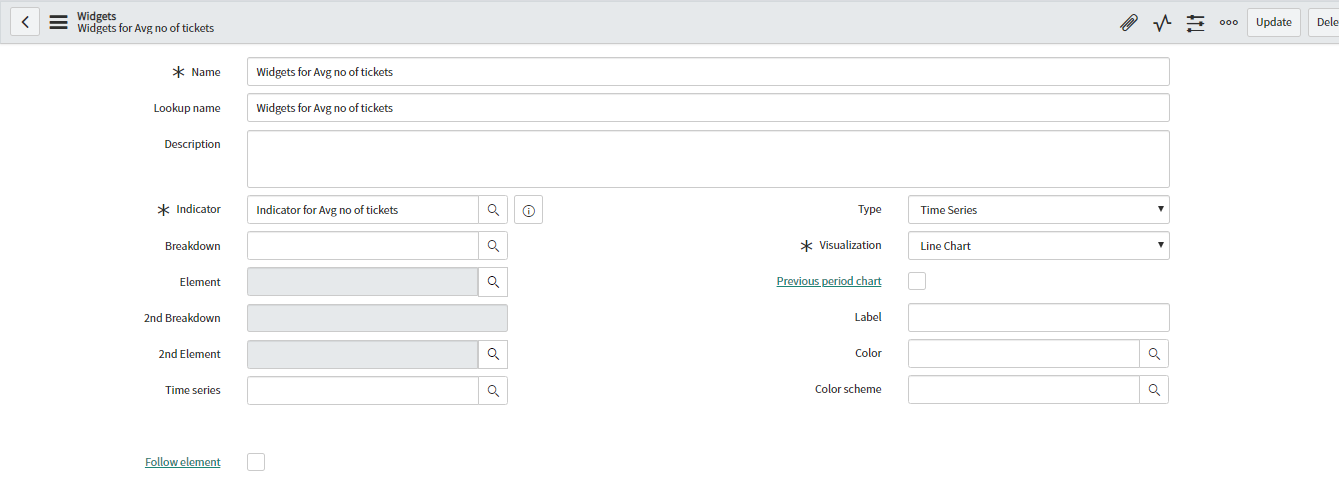This screenshot has width=1339, height=482.
Task: Open lookup for the Color field
Action: point(1154,353)
